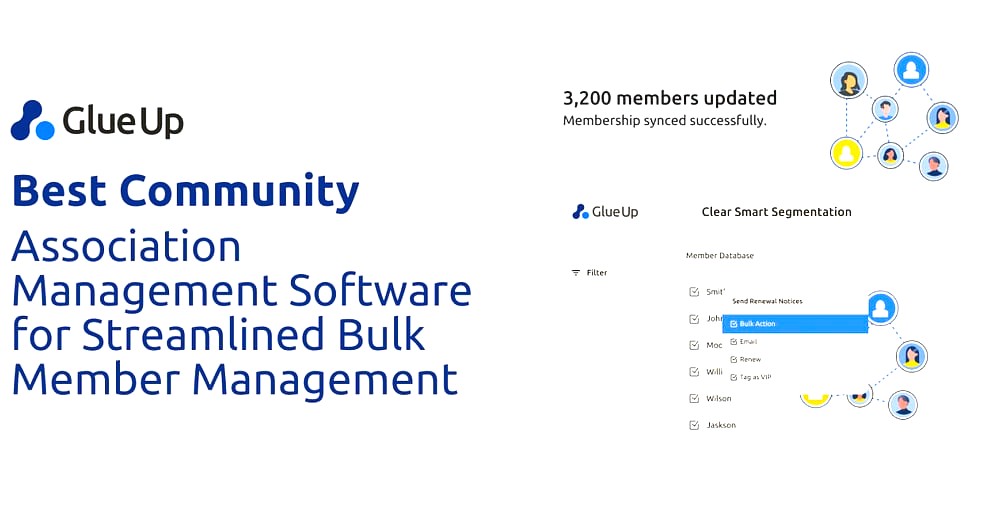Toggle the Jaskson member checkbox
This screenshot has height=525, width=1000.
(x=694, y=425)
